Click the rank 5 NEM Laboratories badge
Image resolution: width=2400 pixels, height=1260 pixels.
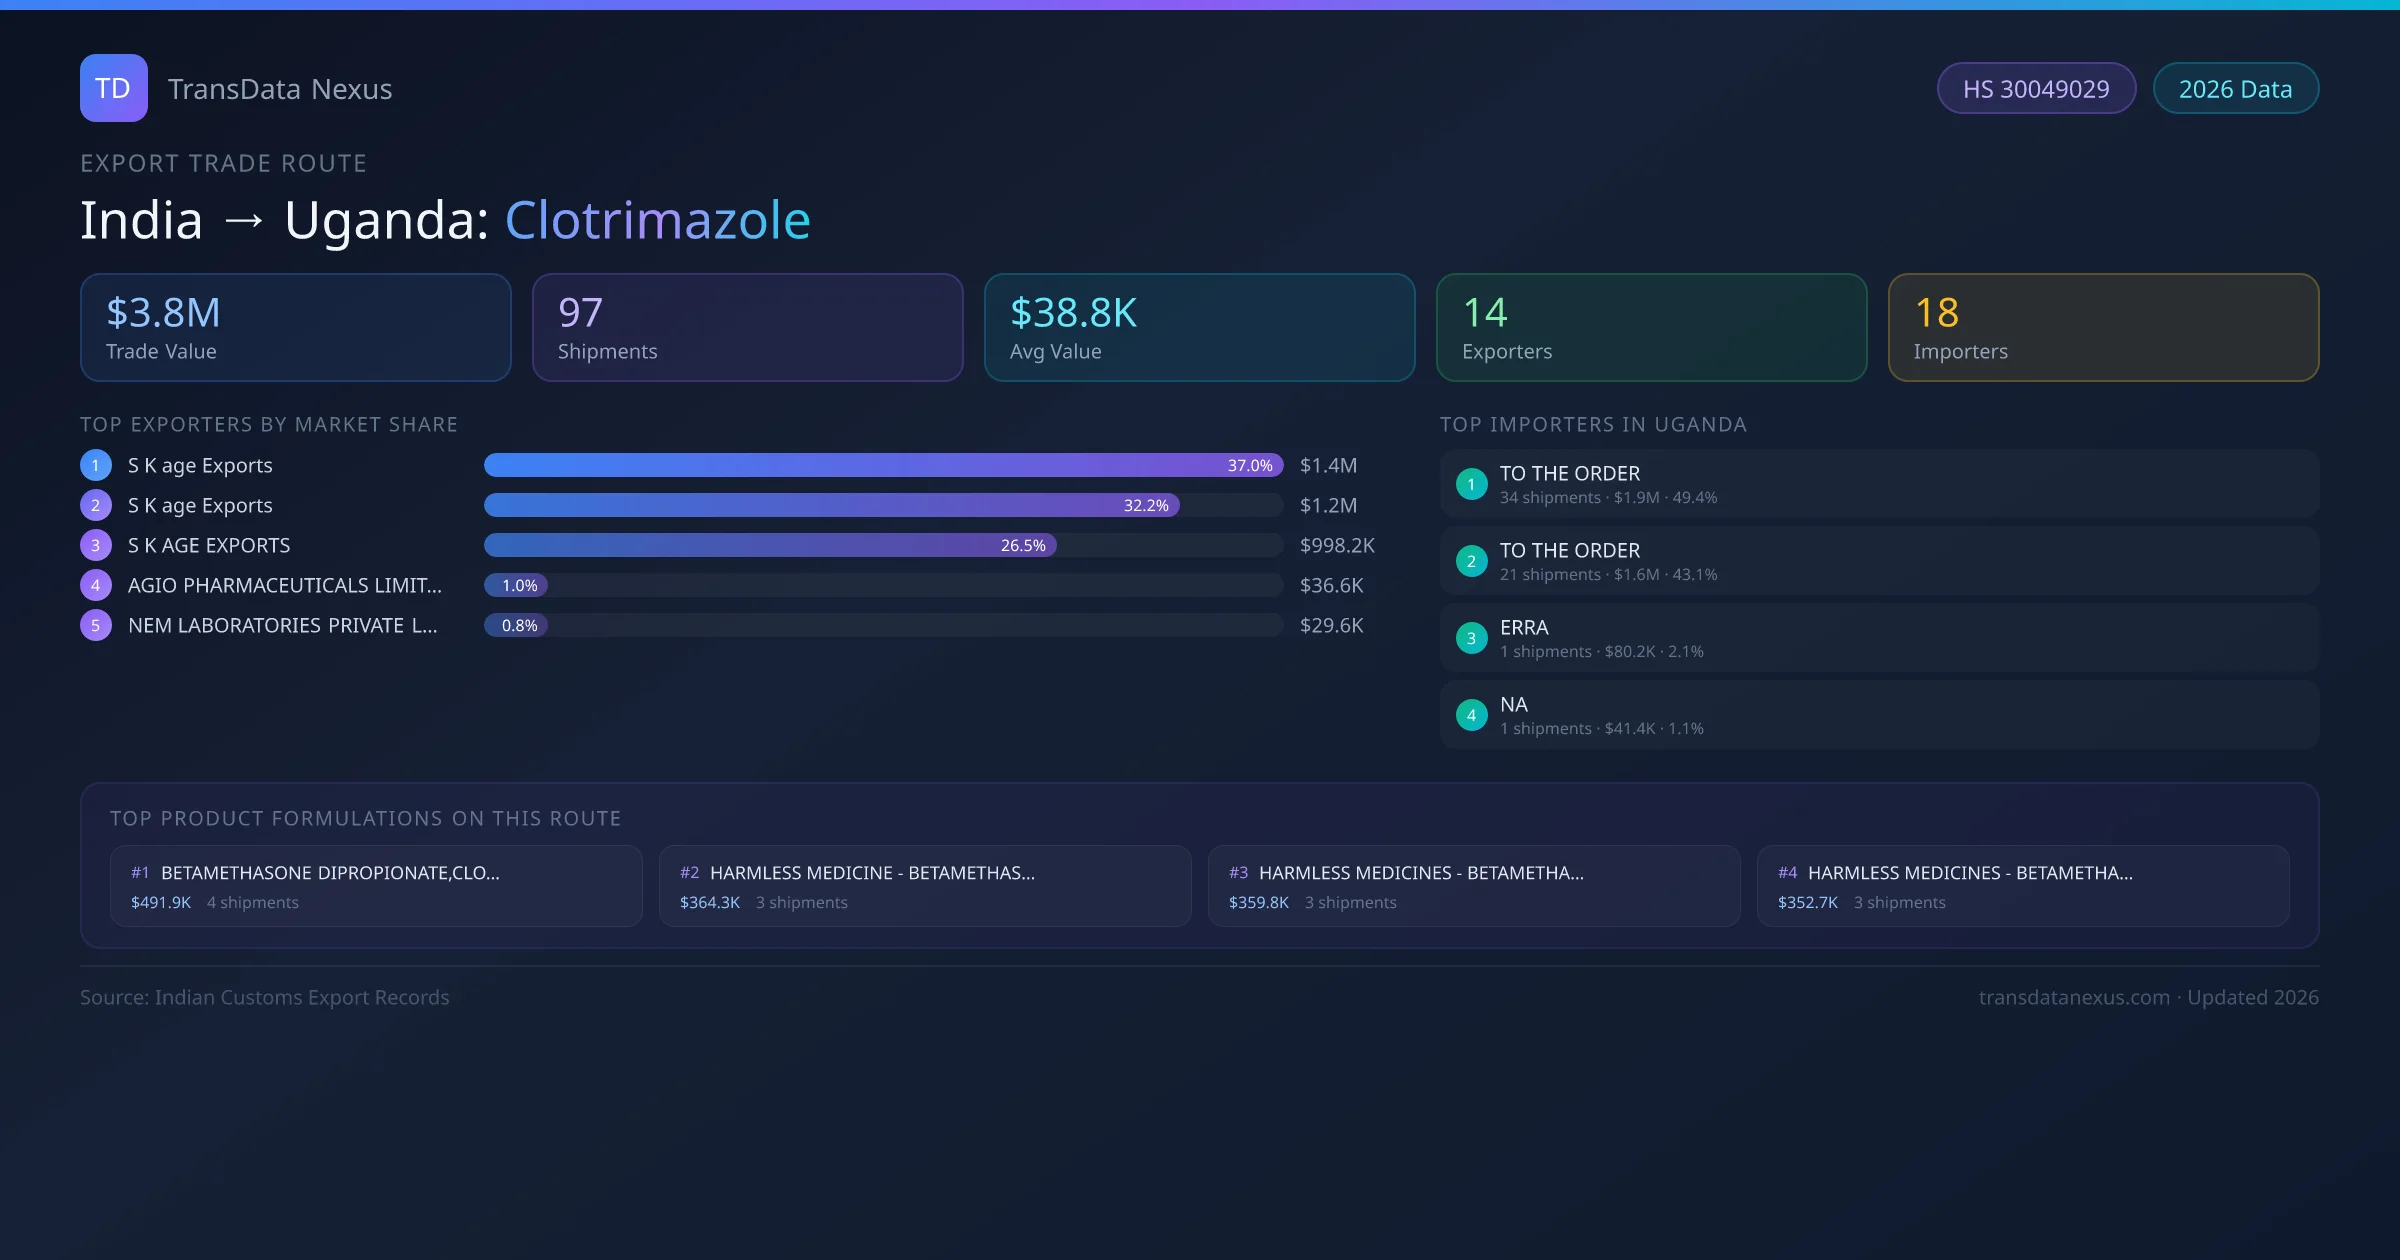[96, 625]
